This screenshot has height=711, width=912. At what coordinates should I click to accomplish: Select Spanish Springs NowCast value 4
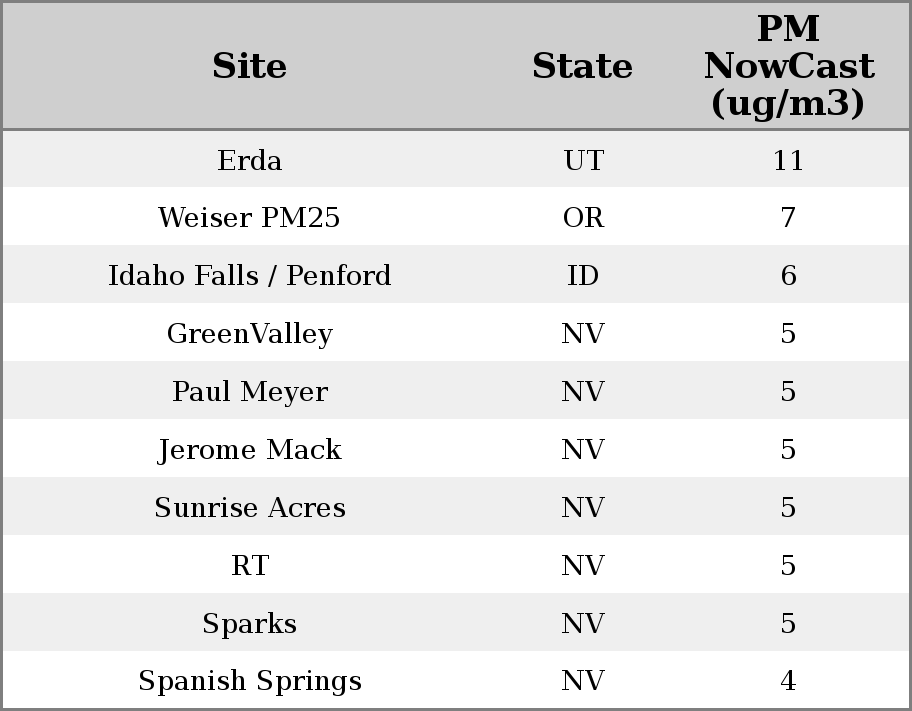(x=788, y=681)
